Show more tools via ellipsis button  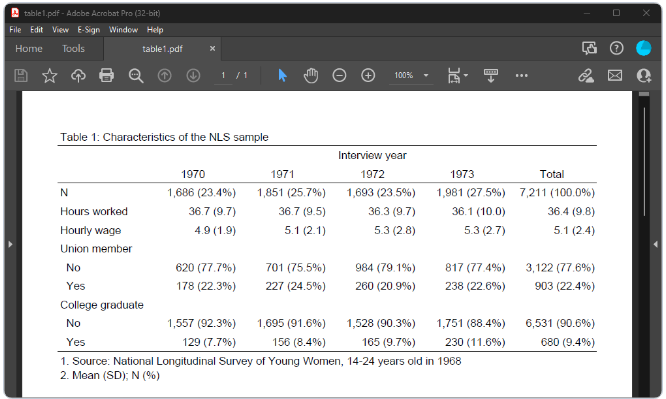tap(522, 76)
